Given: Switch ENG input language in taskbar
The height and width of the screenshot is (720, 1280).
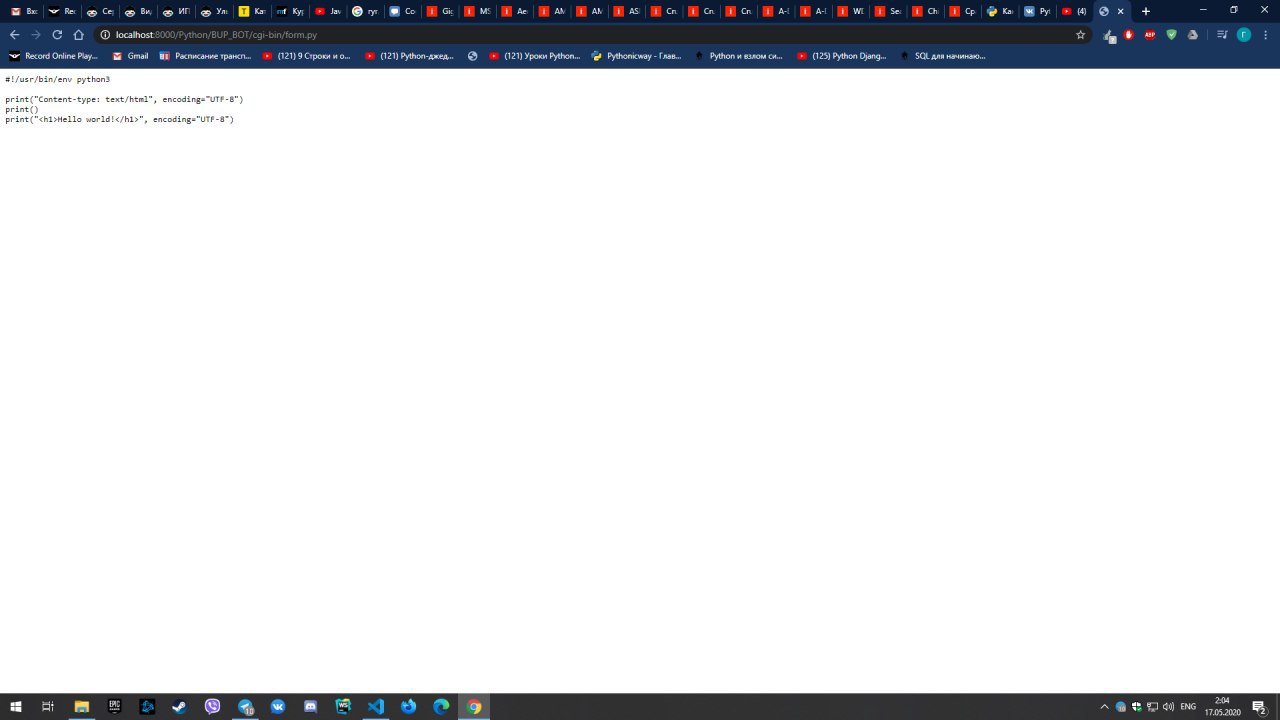Looking at the screenshot, I should coord(1188,707).
